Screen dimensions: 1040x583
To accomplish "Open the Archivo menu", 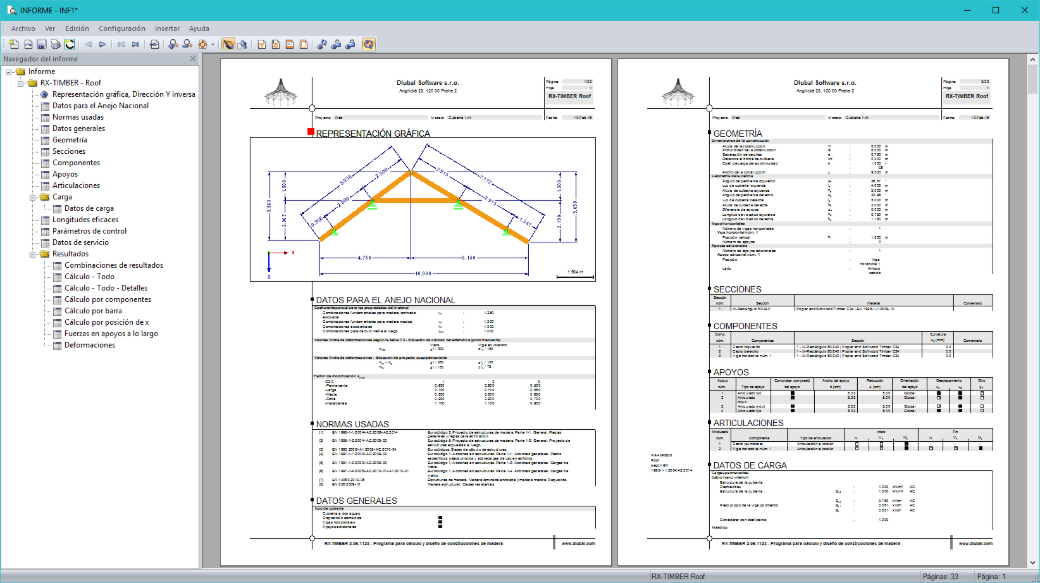I will [23, 29].
